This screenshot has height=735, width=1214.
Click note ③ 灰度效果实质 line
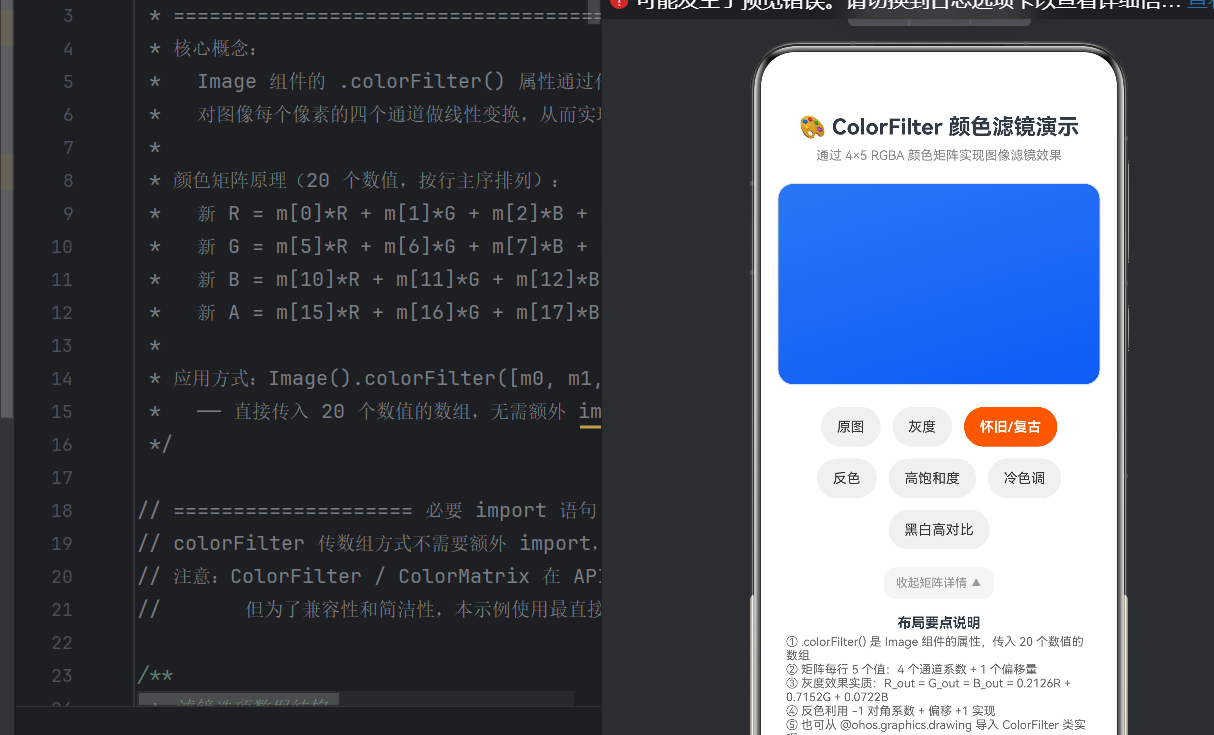(929, 689)
